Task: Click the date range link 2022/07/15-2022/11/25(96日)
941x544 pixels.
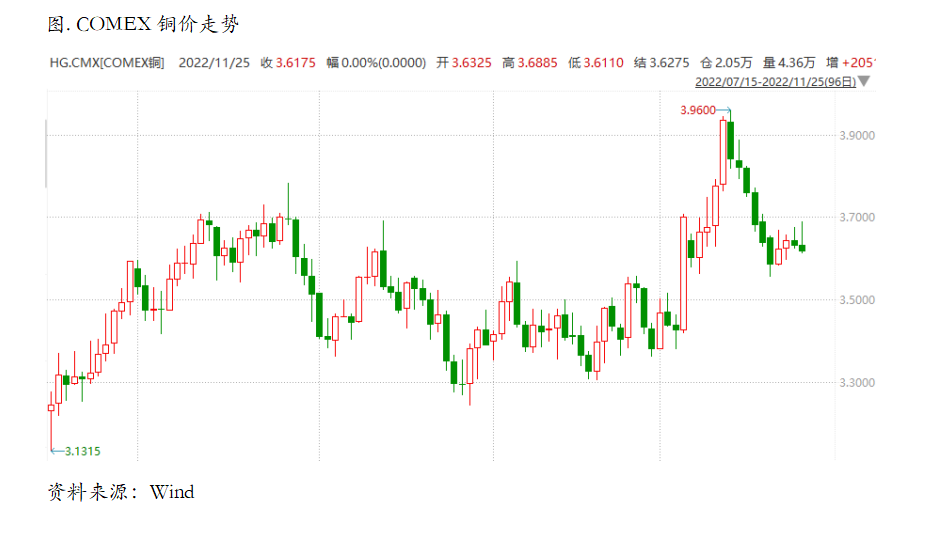Action: point(775,82)
